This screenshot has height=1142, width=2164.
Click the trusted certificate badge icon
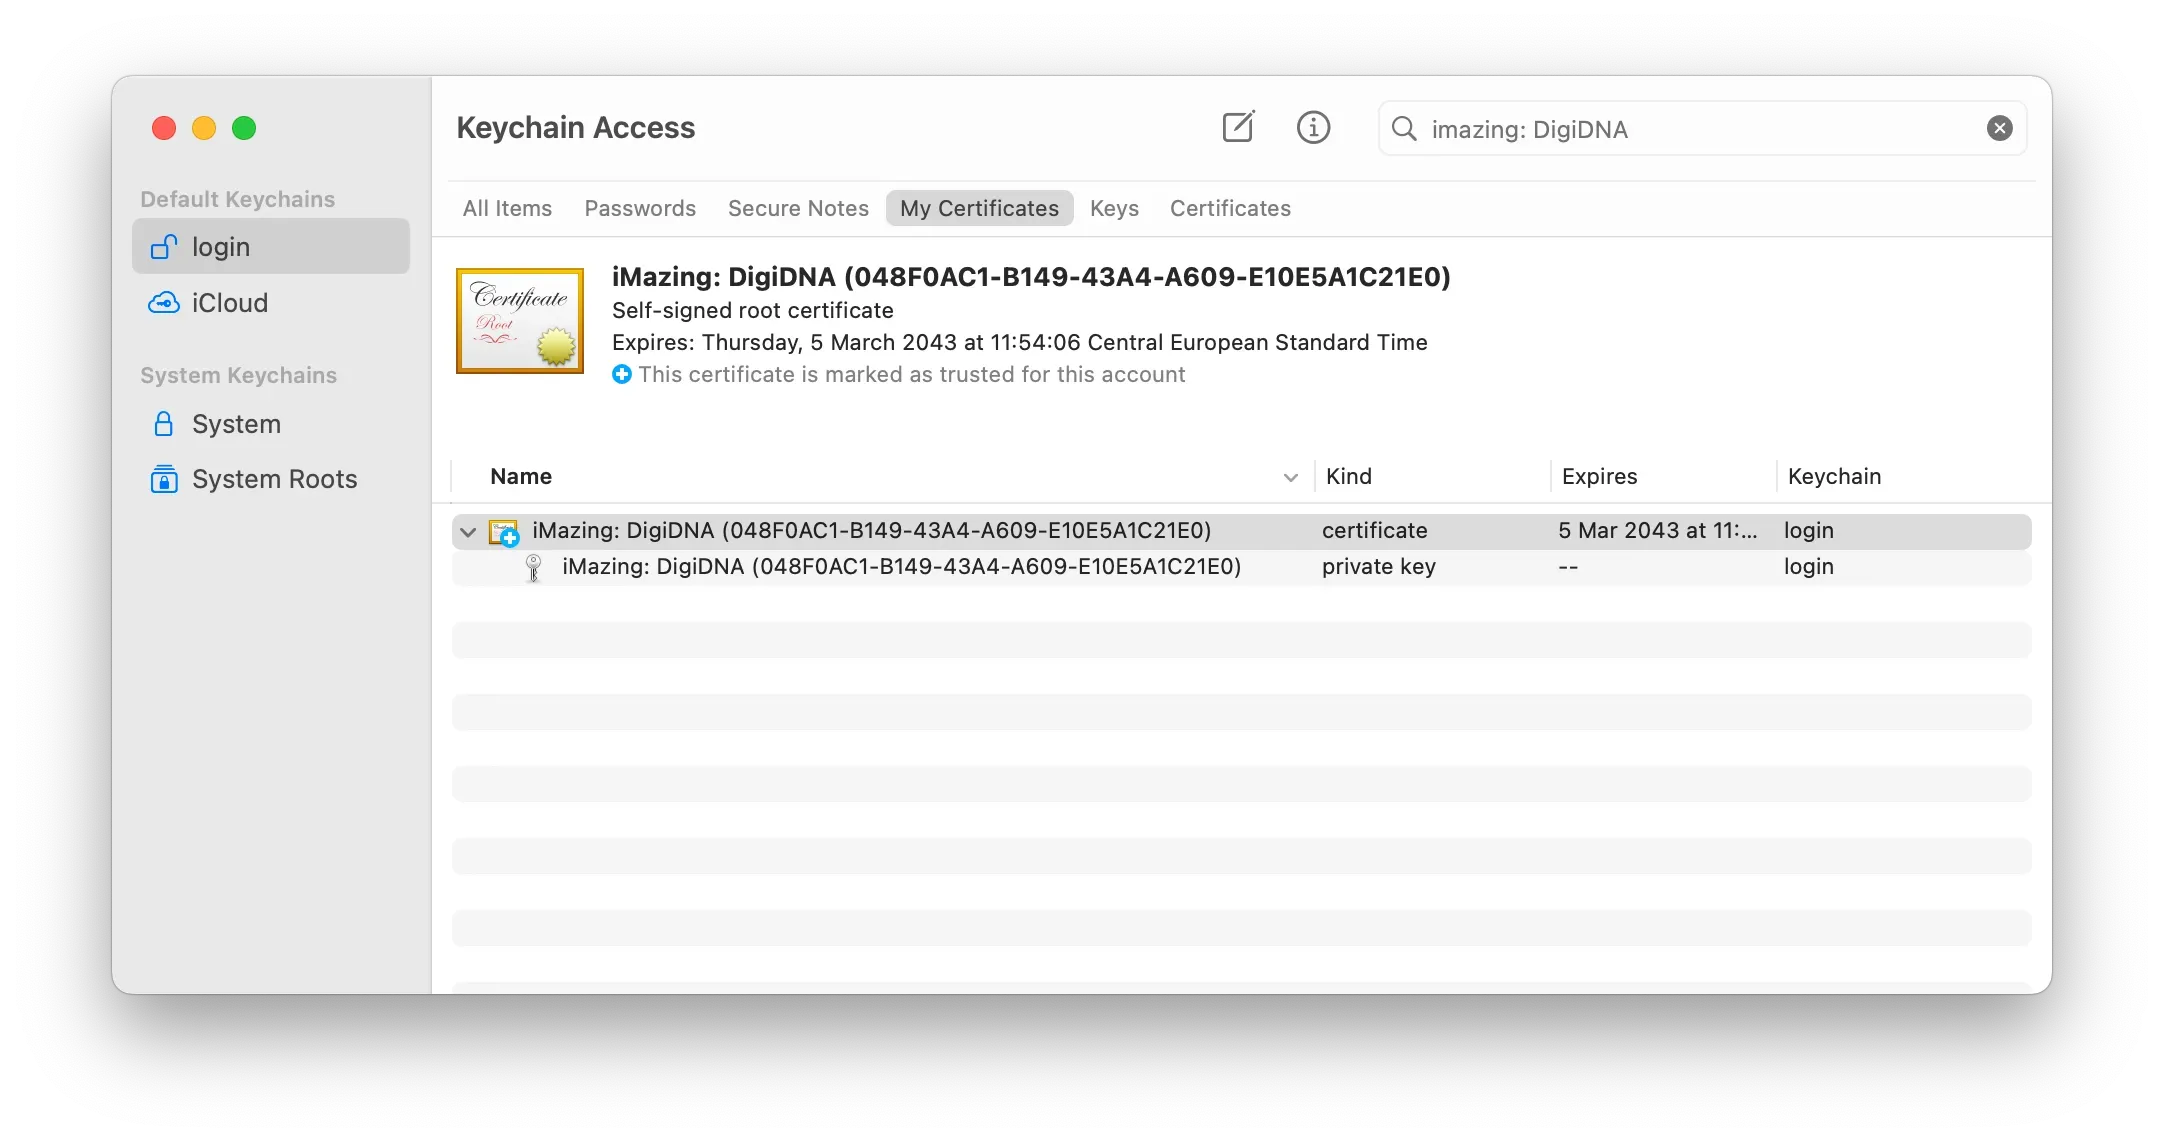(621, 375)
